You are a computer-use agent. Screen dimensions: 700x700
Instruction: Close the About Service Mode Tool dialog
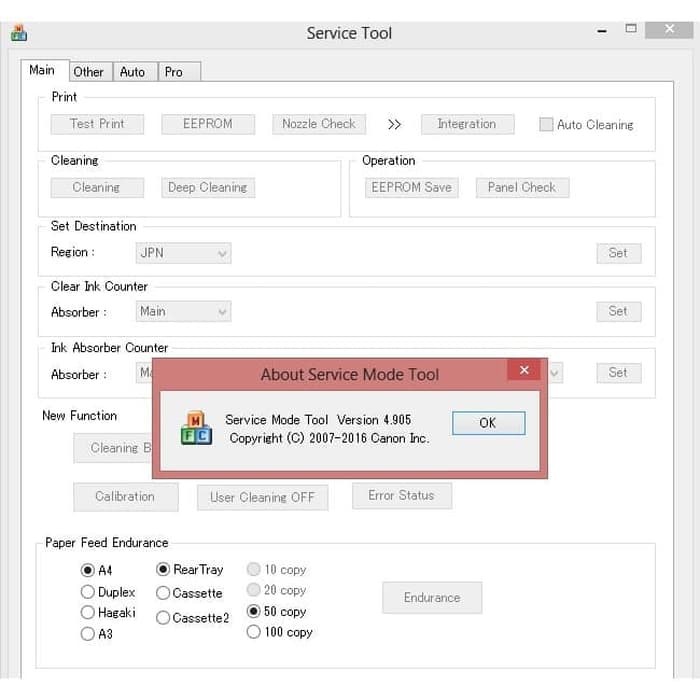pyautogui.click(x=524, y=370)
